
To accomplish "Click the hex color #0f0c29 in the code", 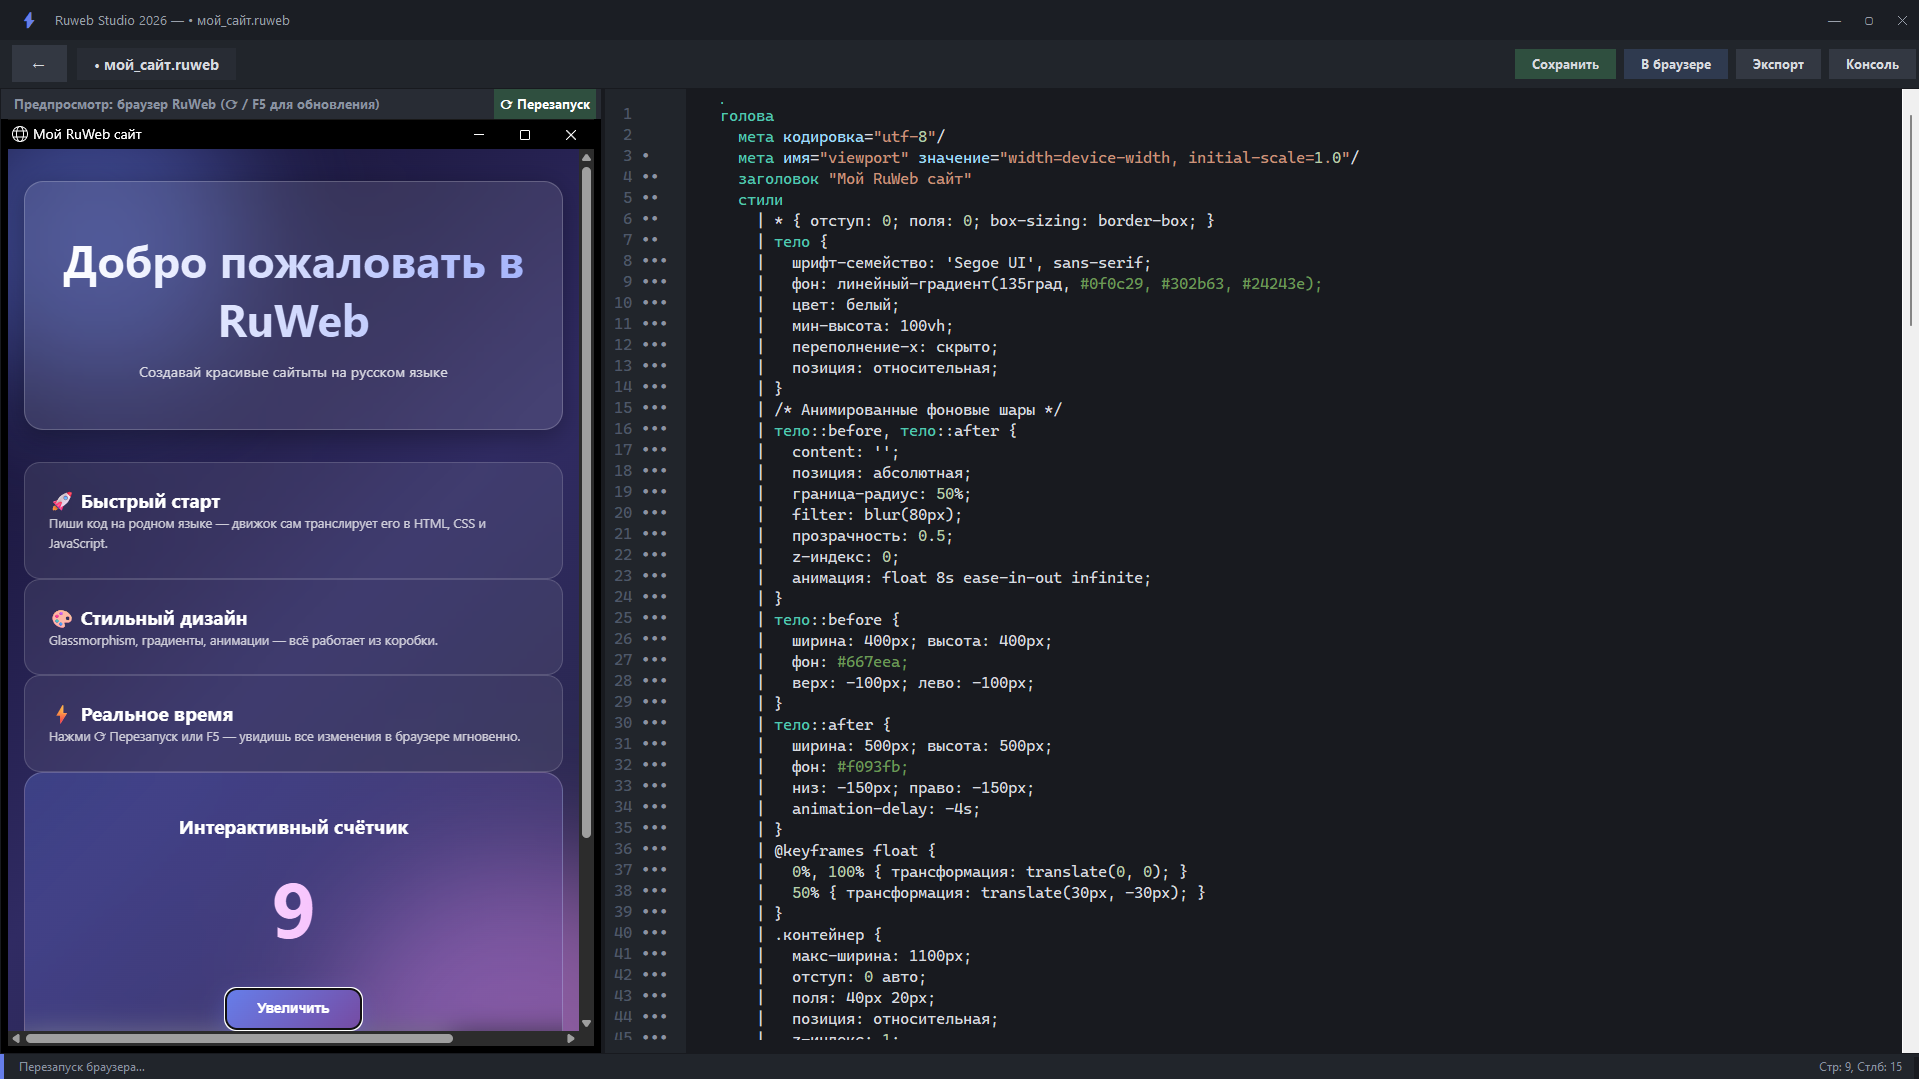I will pos(1111,284).
